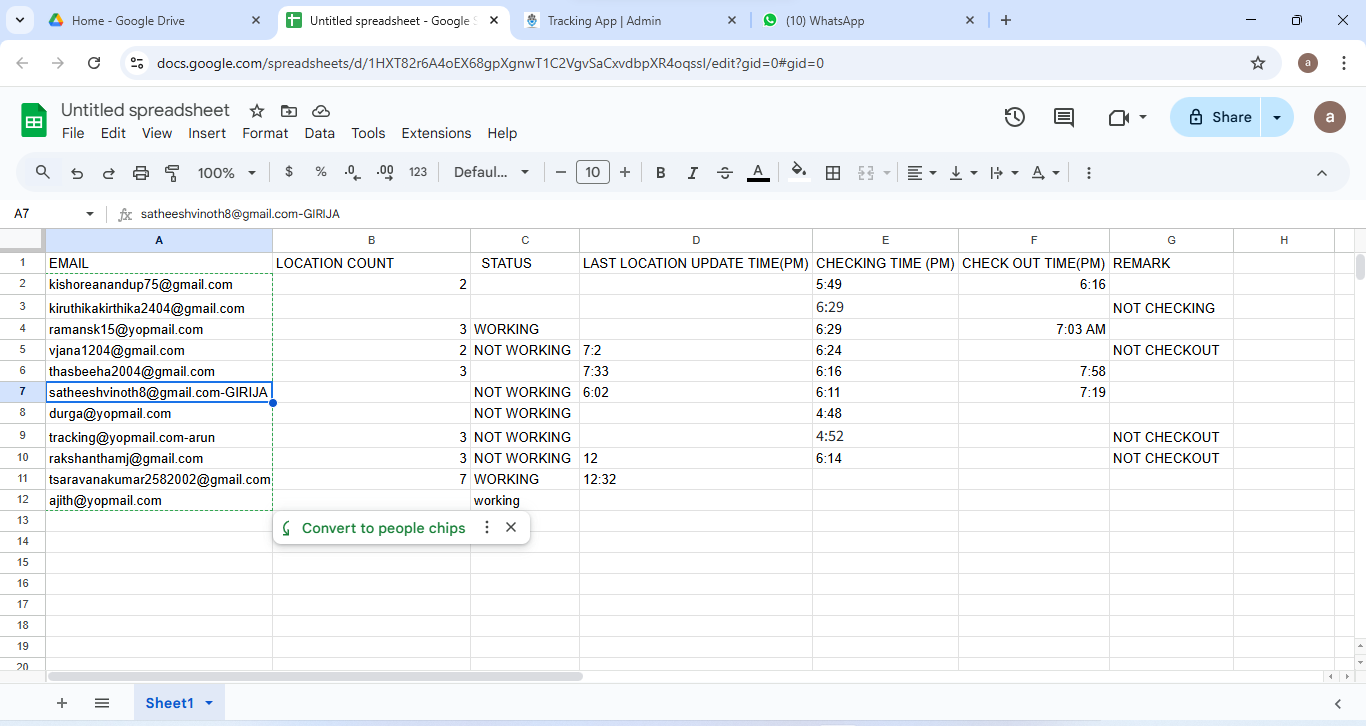The image size is (1366, 726).
Task: Click the font size input field
Action: (x=592, y=173)
